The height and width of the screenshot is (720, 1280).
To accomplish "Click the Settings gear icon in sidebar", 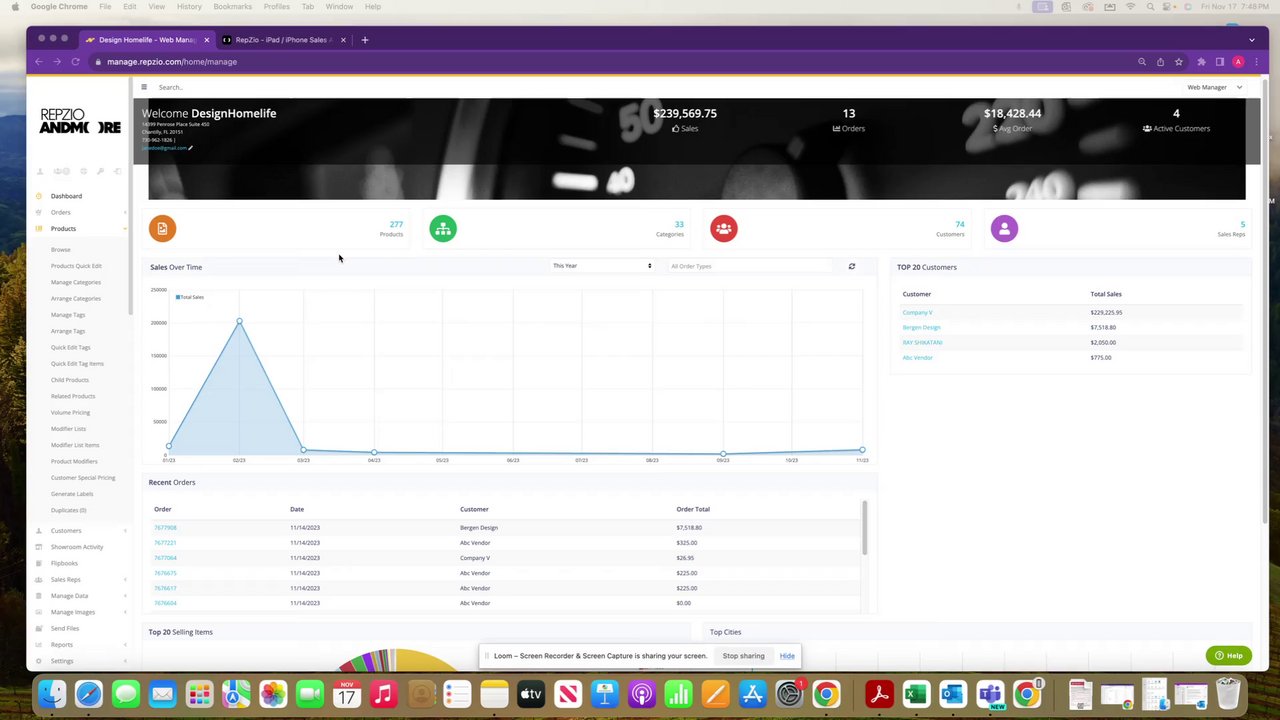I will tap(39, 661).
